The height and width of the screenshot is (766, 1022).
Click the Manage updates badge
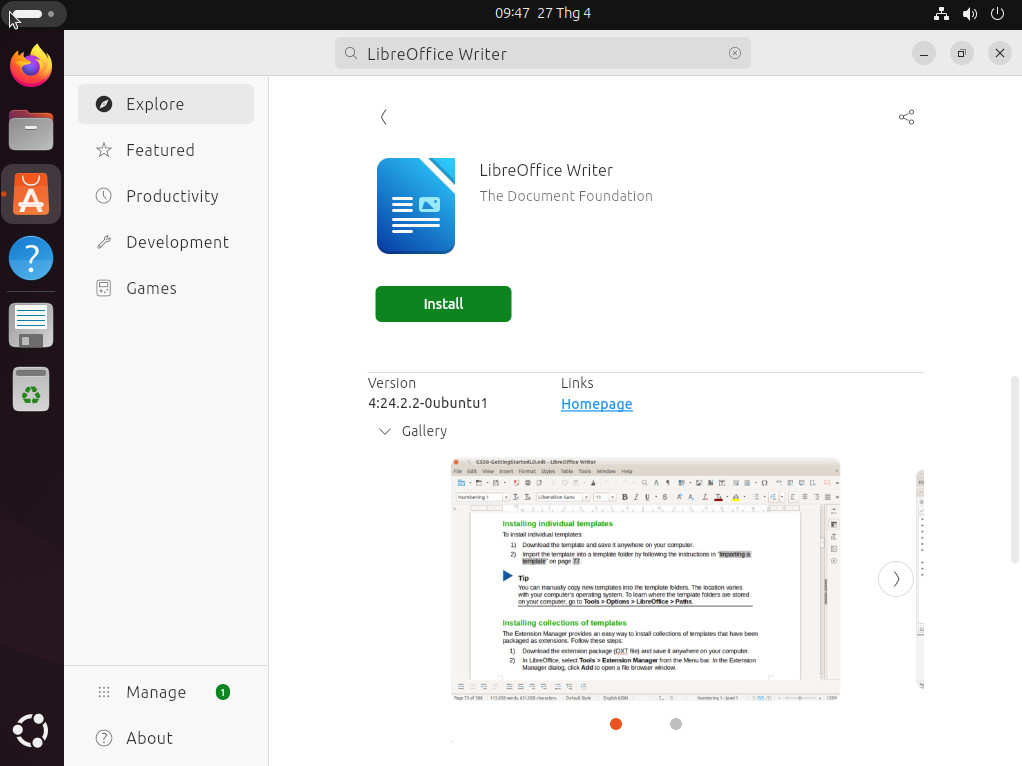pos(223,692)
